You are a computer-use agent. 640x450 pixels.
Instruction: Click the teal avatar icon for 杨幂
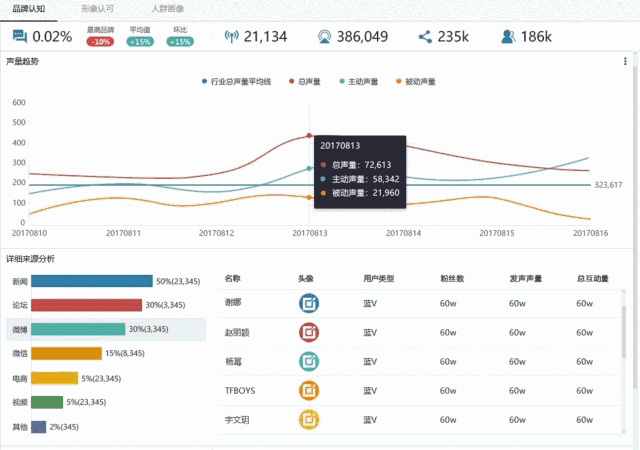coord(310,362)
